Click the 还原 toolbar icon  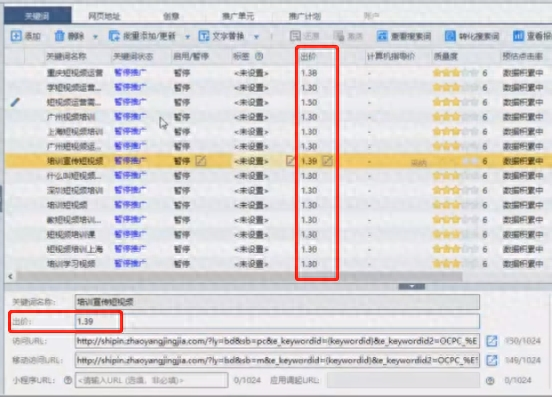click(x=295, y=36)
